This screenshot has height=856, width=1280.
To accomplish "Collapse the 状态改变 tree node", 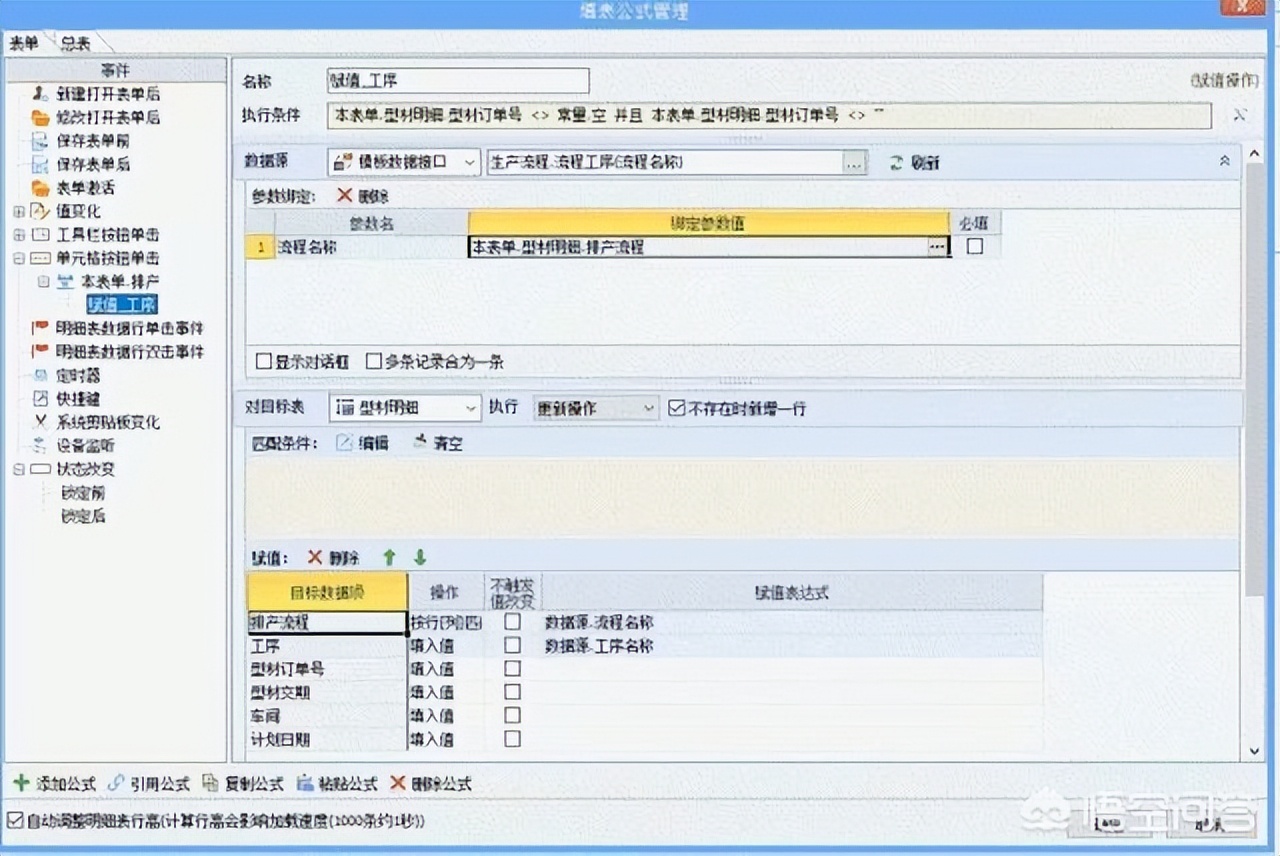I will pos(19,469).
